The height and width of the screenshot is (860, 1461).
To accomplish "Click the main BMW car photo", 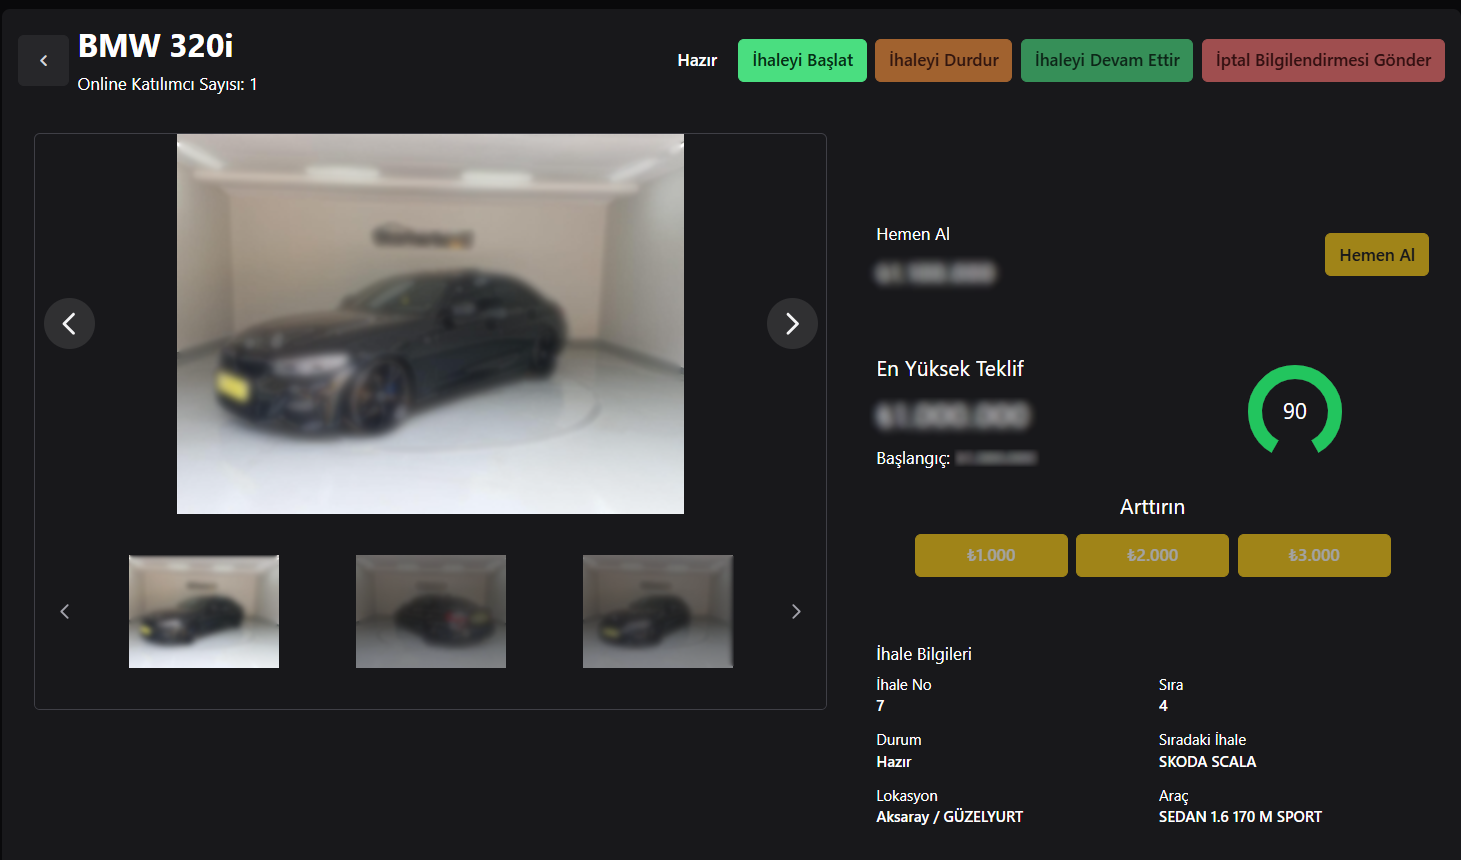I will click(x=430, y=324).
